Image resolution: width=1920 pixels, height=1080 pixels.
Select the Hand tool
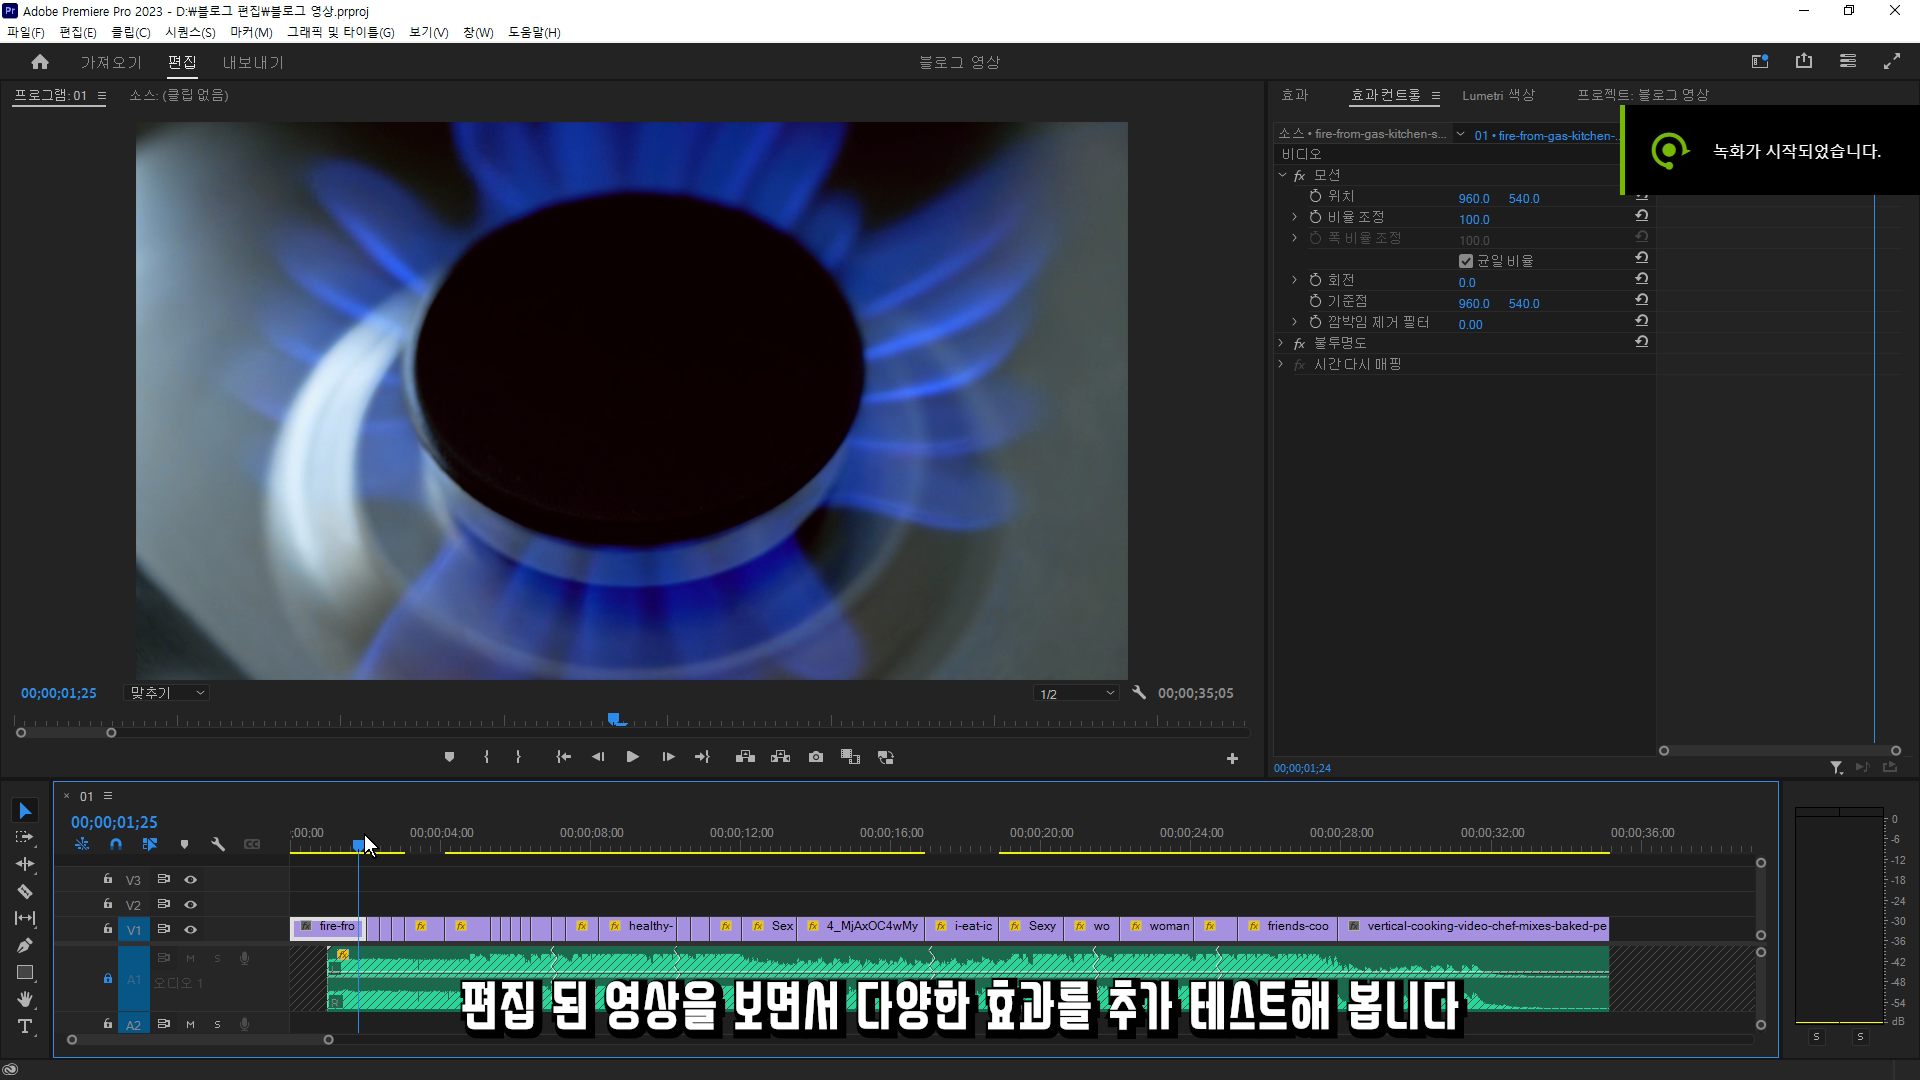(x=25, y=999)
